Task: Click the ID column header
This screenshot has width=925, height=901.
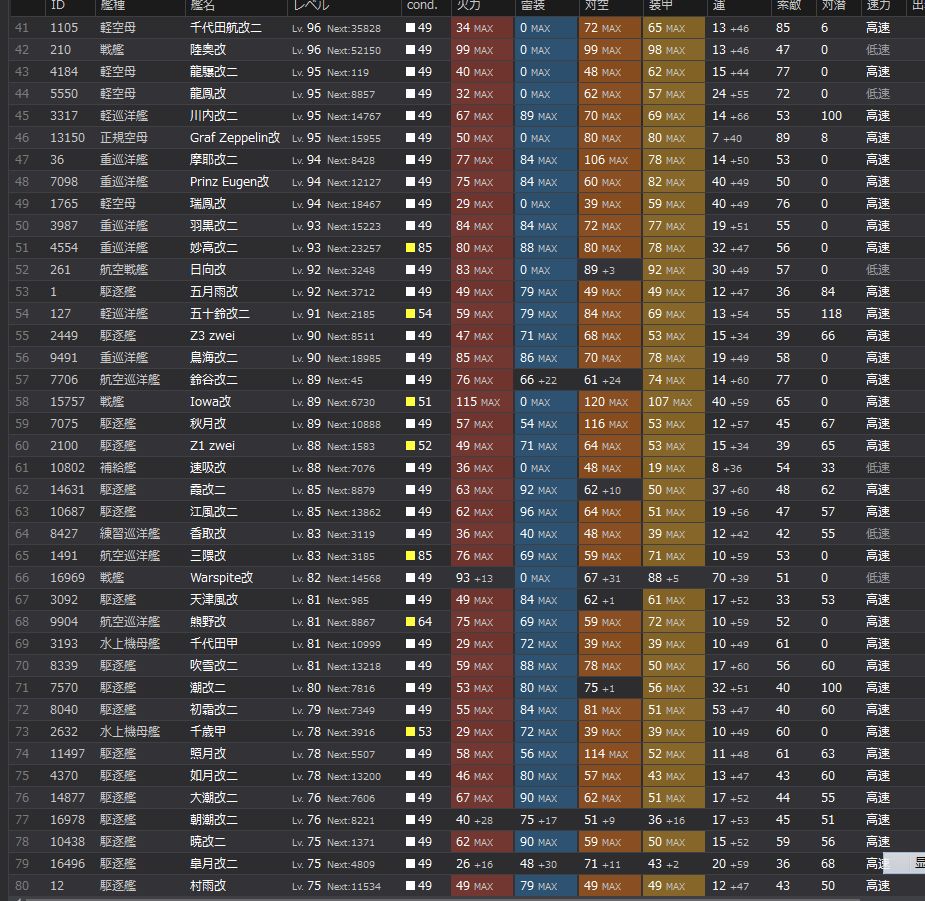Action: (69, 6)
